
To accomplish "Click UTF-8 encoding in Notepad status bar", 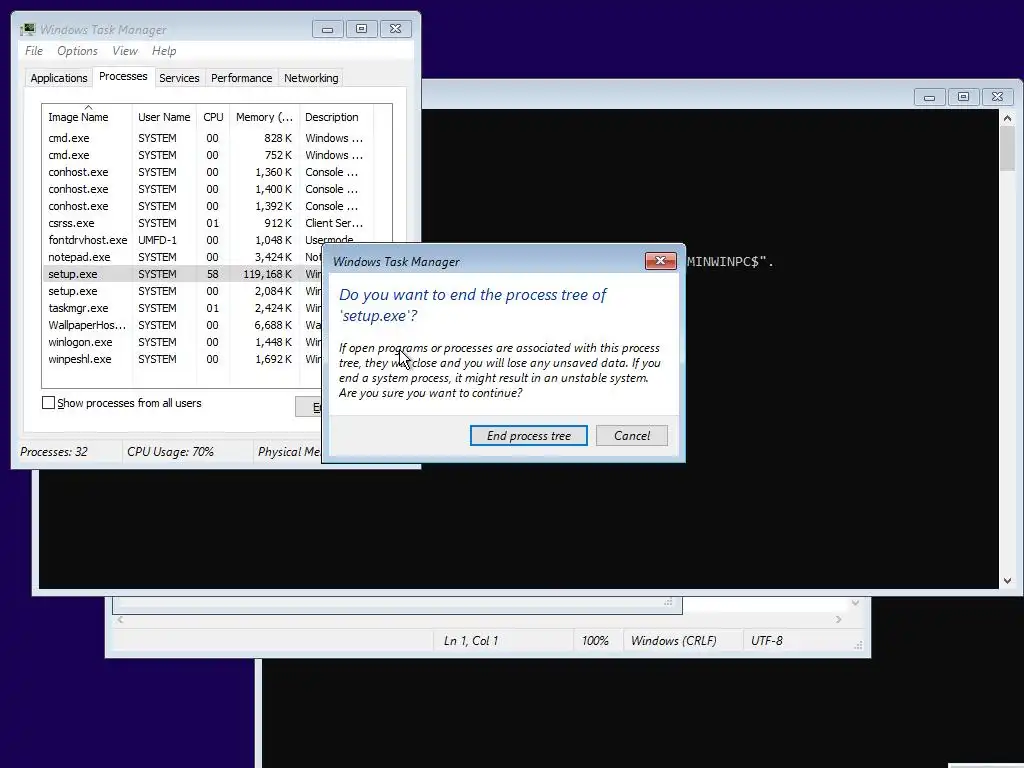I will point(767,641).
